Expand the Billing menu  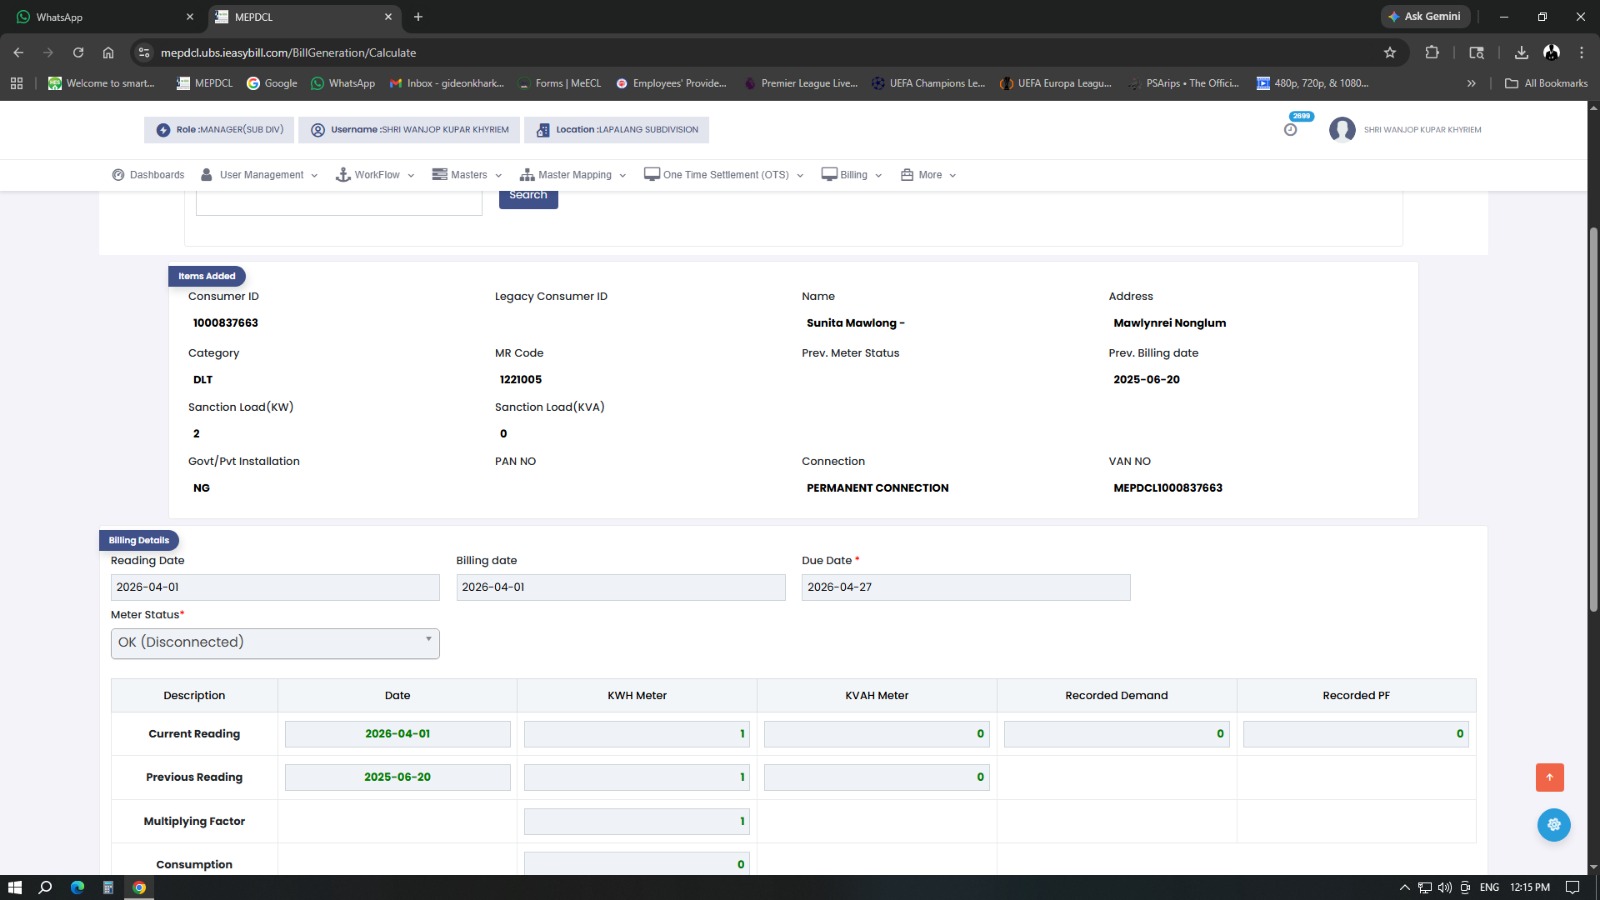click(852, 175)
